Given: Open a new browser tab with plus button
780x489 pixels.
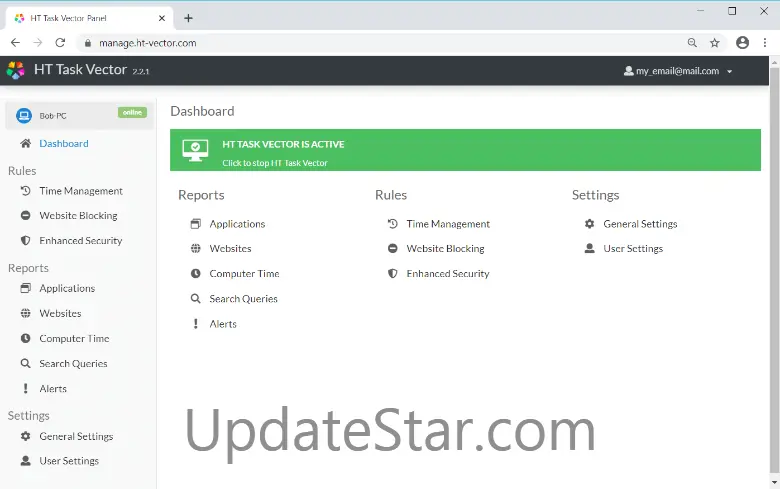Looking at the screenshot, I should [188, 18].
